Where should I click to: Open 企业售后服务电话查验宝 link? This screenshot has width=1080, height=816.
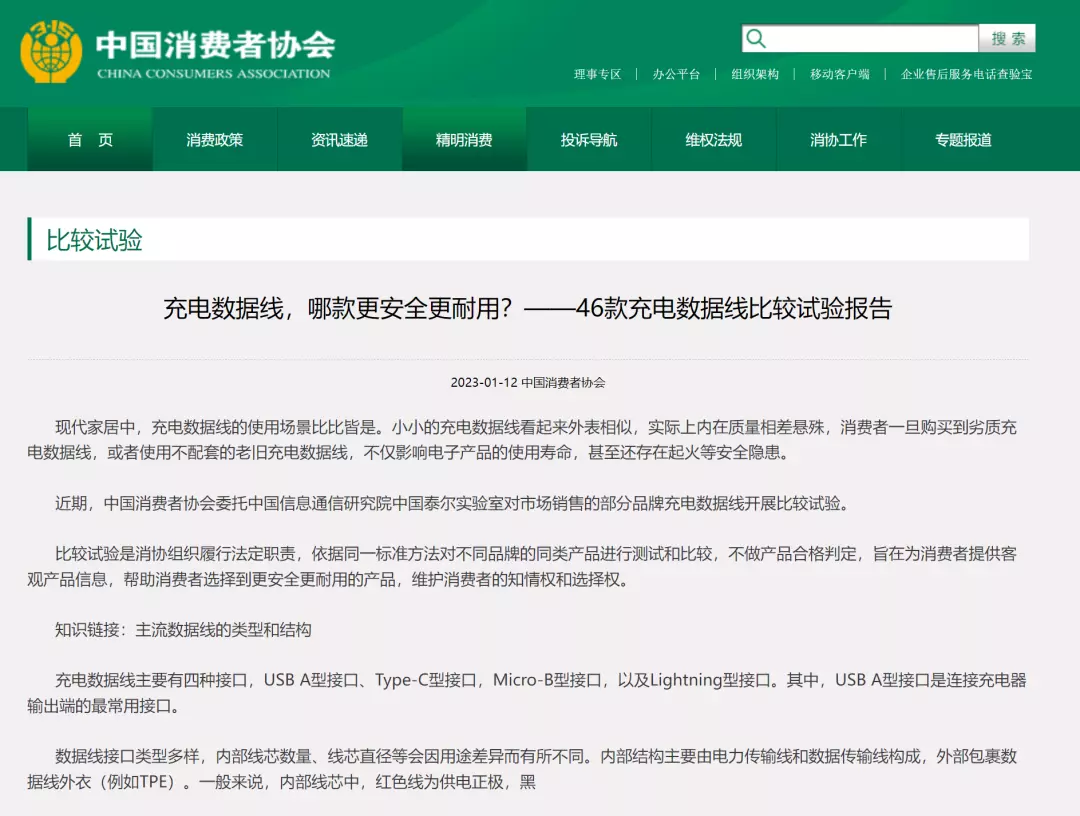pyautogui.click(x=966, y=74)
